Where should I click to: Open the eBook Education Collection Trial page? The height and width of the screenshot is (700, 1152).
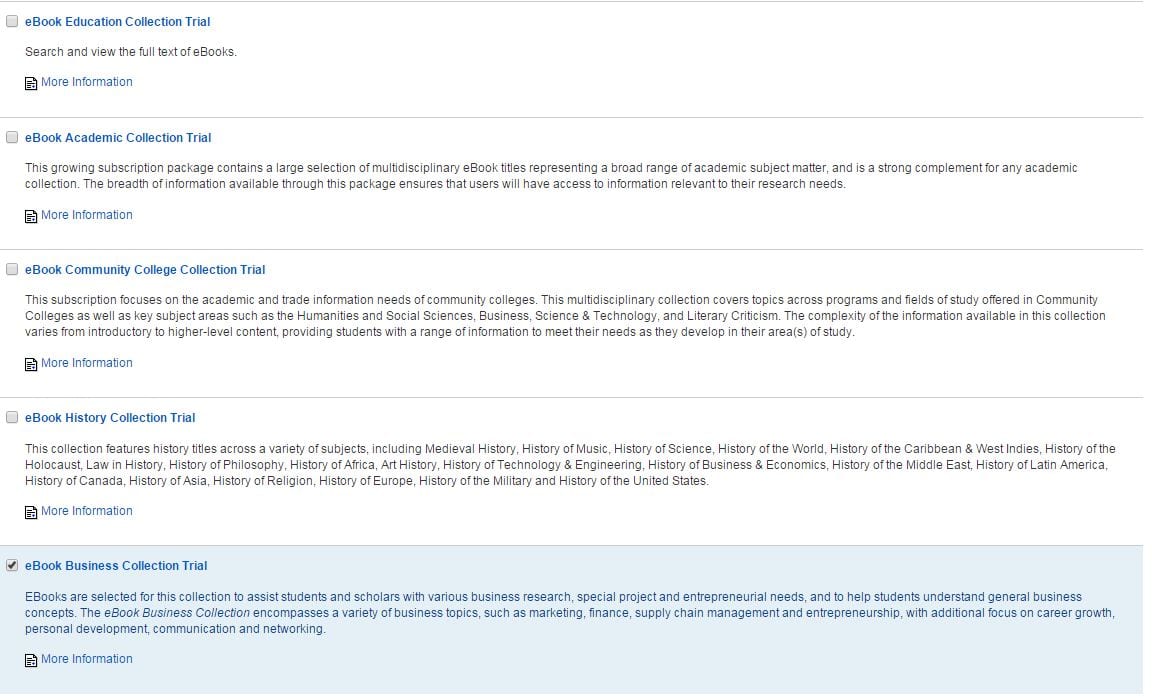(117, 21)
